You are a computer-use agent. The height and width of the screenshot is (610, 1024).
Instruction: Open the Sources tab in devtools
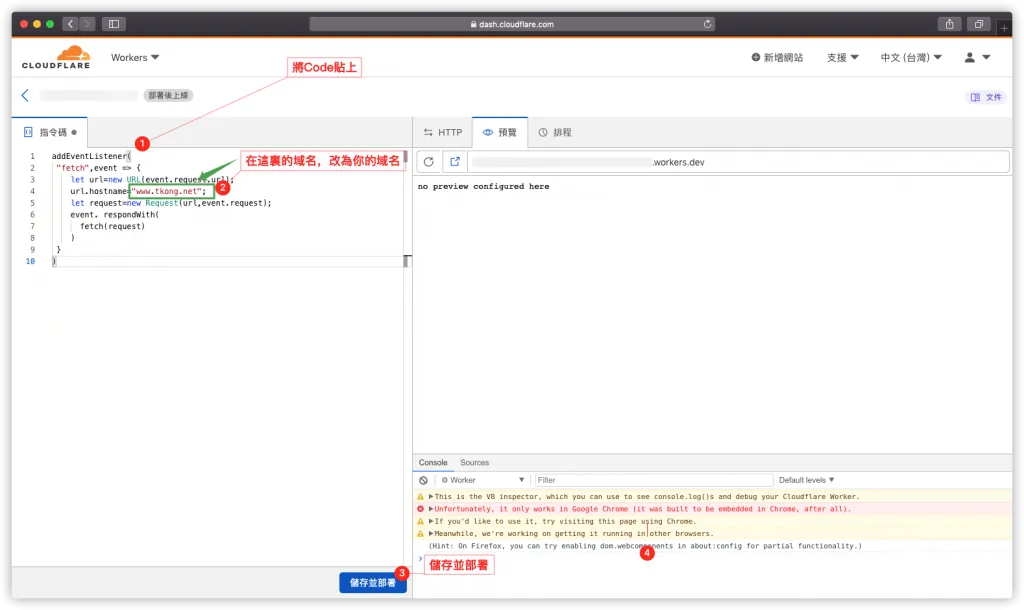pos(475,462)
